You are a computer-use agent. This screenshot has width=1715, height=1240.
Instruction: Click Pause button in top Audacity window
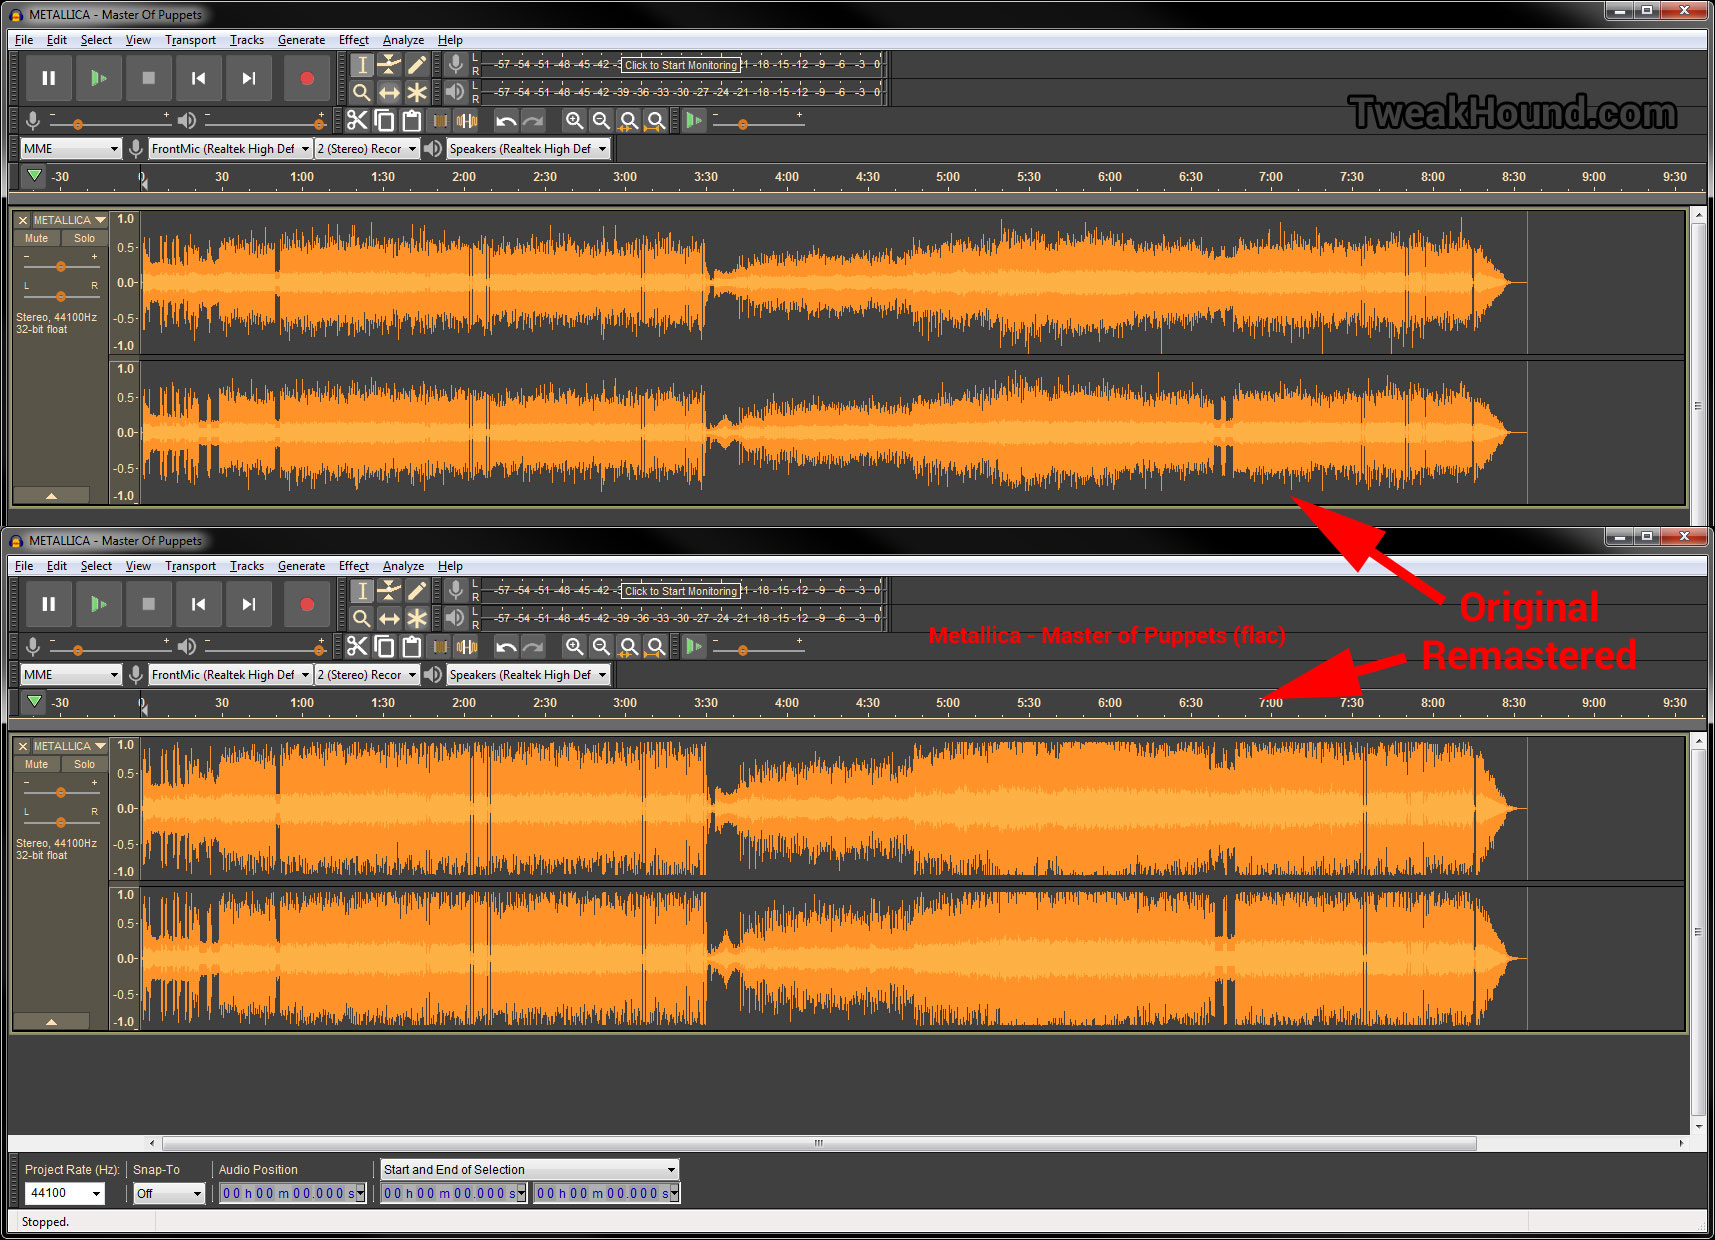[48, 78]
